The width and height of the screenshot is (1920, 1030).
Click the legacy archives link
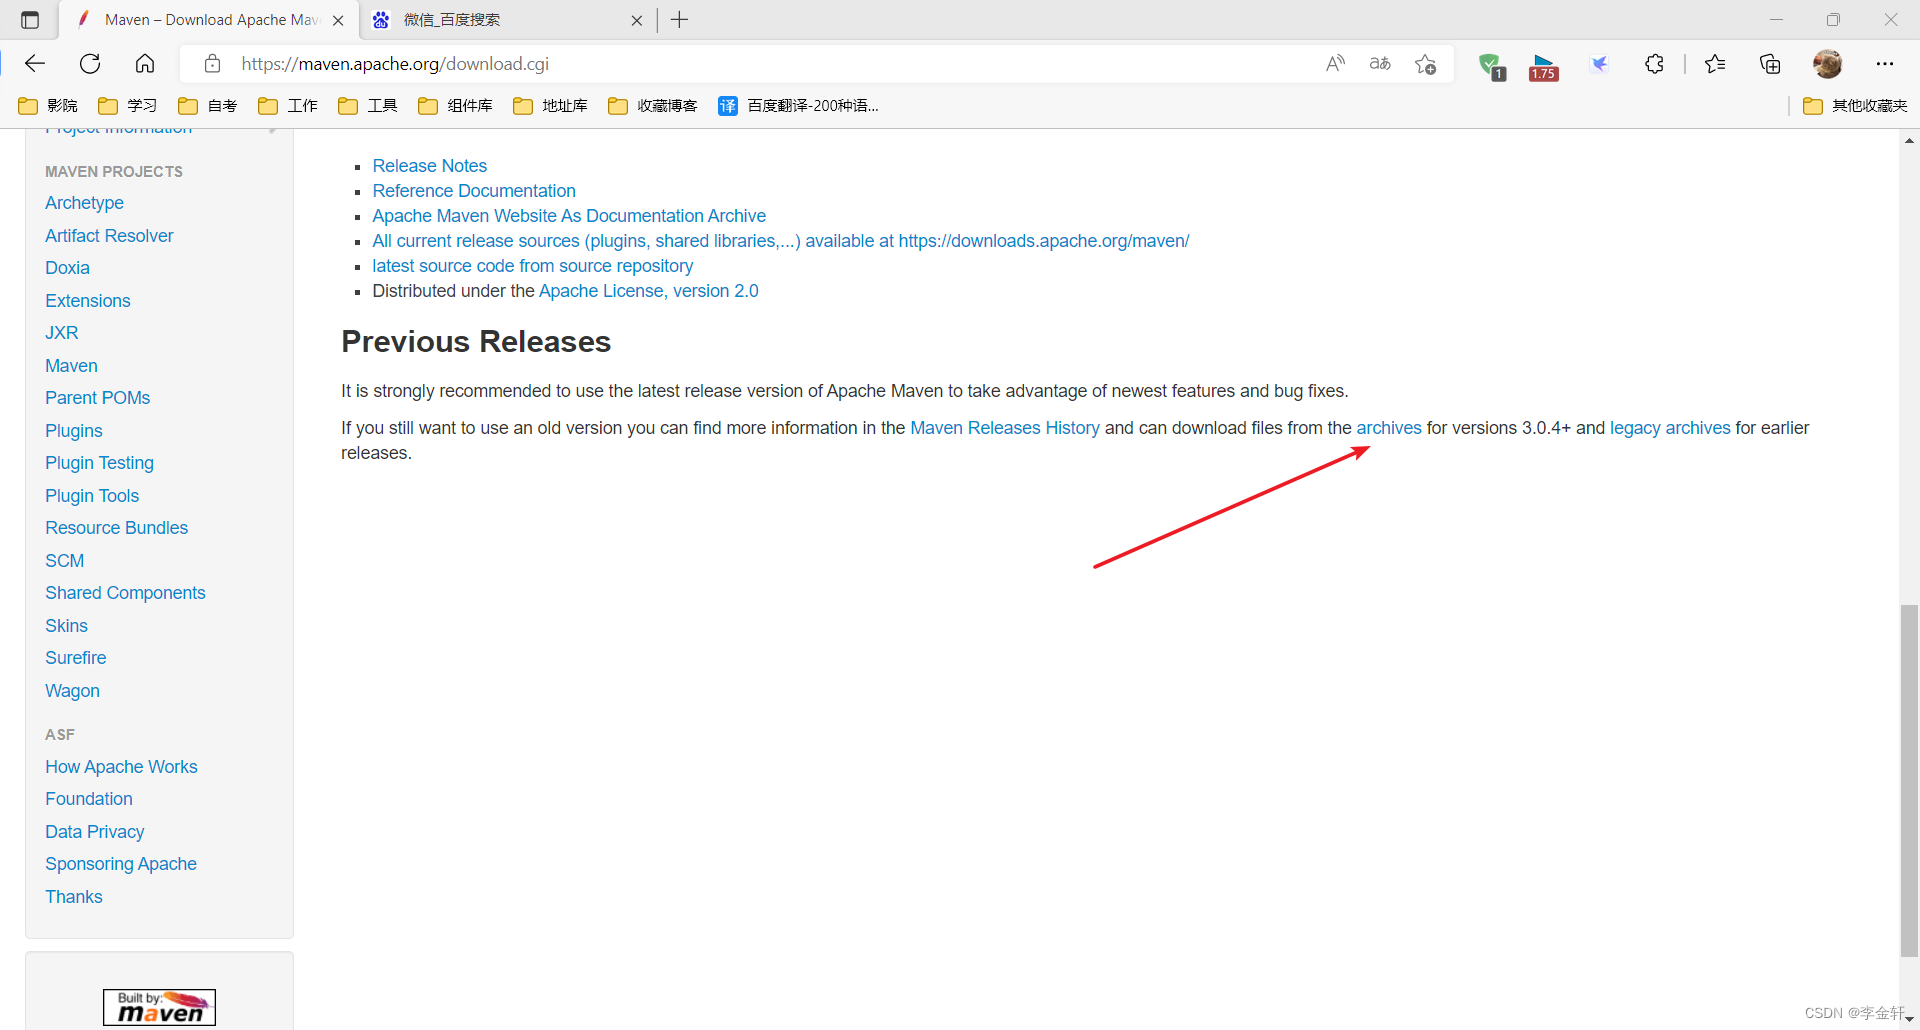click(1670, 428)
